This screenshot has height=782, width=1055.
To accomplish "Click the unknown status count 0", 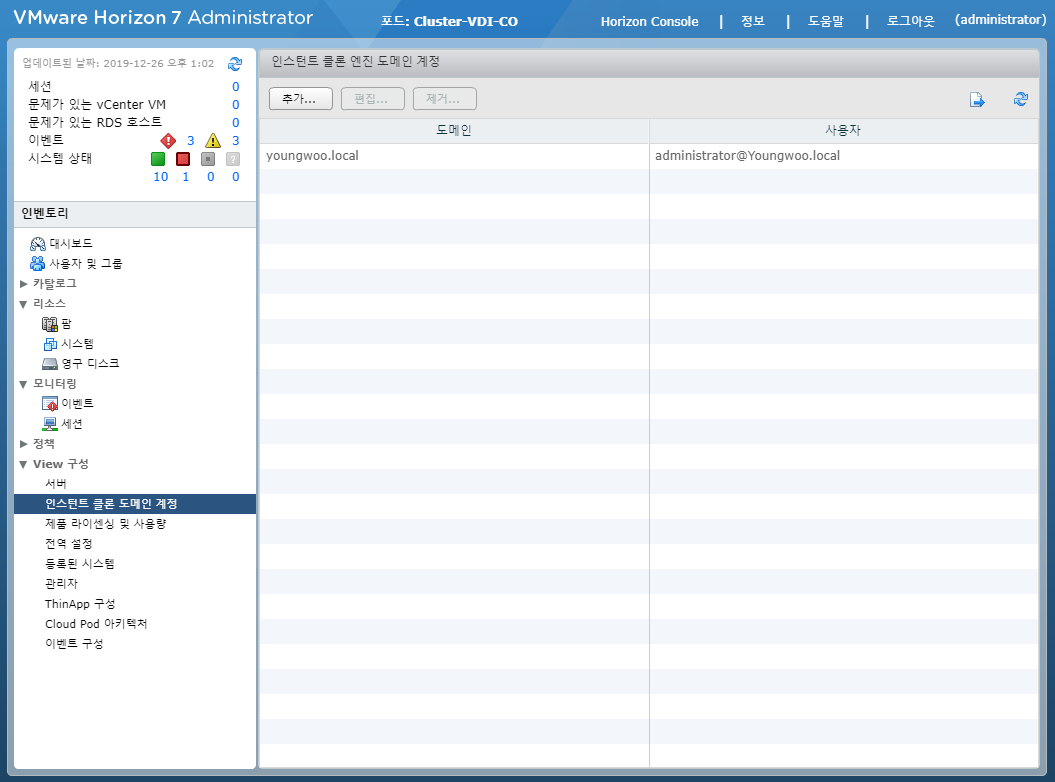I will 235,177.
